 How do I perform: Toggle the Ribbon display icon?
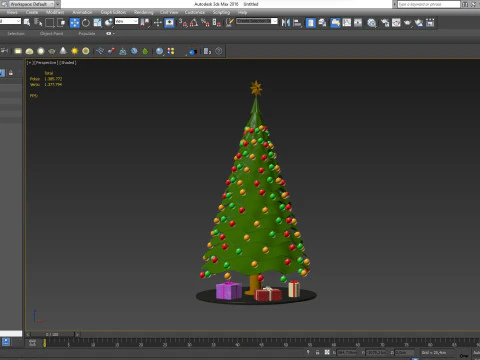coord(335,22)
